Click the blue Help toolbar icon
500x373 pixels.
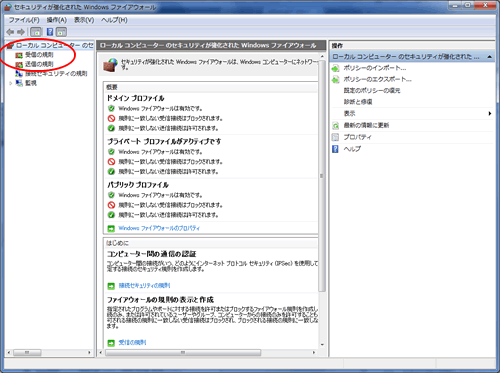coord(50,32)
